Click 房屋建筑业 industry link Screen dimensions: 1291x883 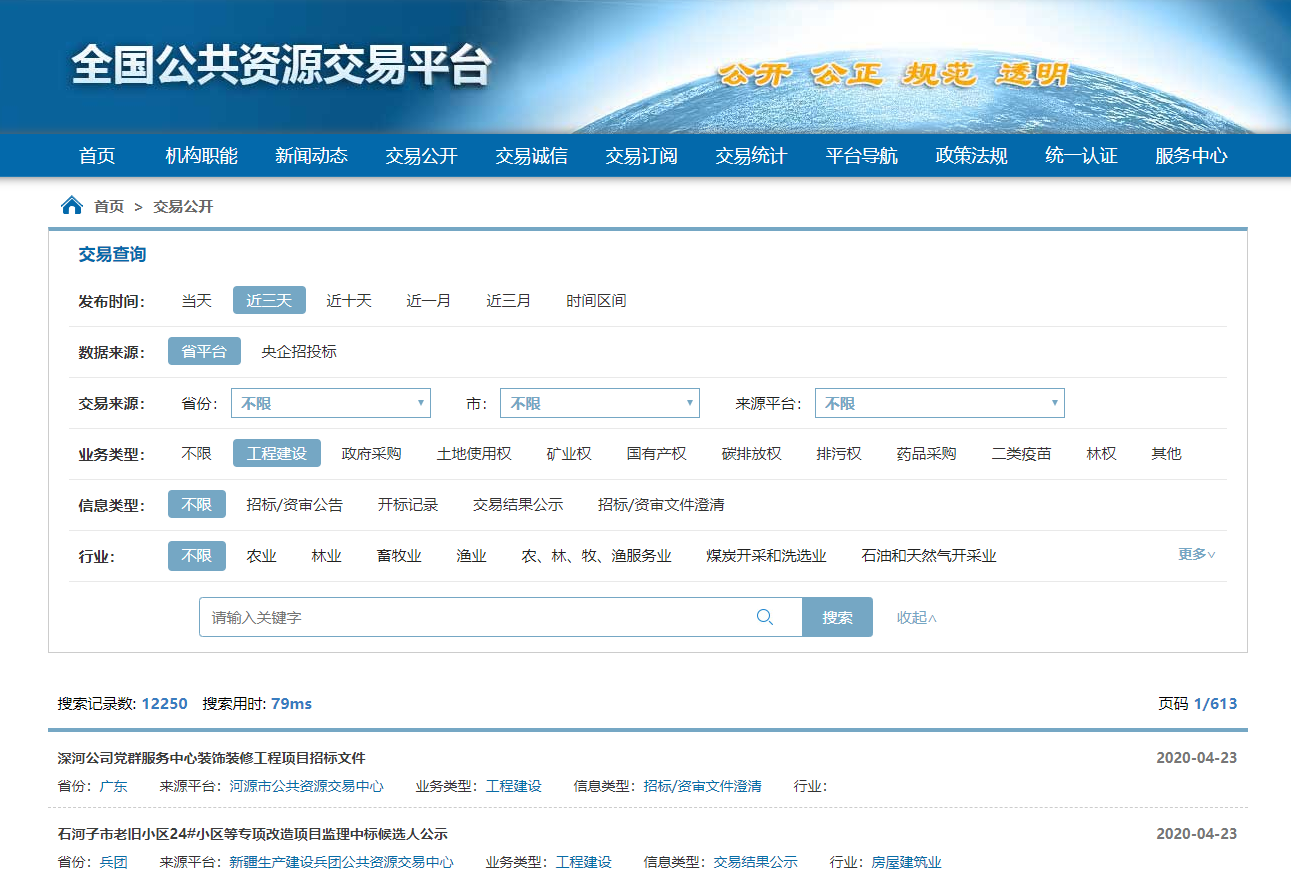click(906, 862)
